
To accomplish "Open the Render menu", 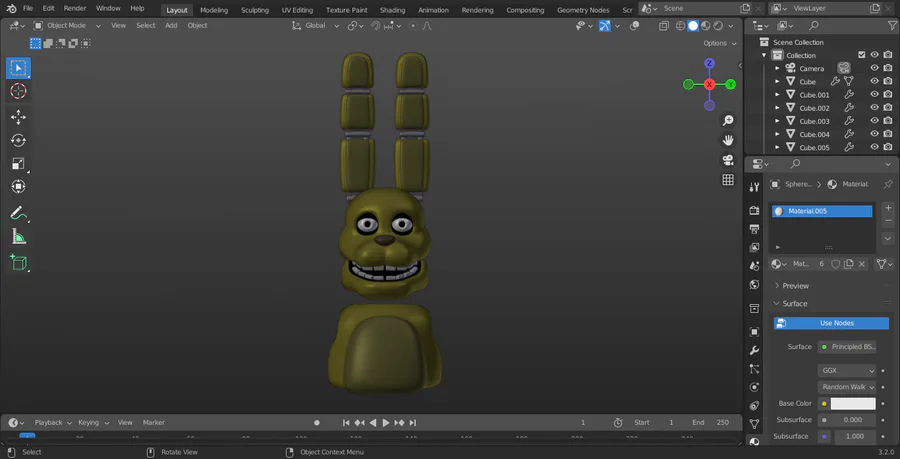I will click(x=75, y=9).
